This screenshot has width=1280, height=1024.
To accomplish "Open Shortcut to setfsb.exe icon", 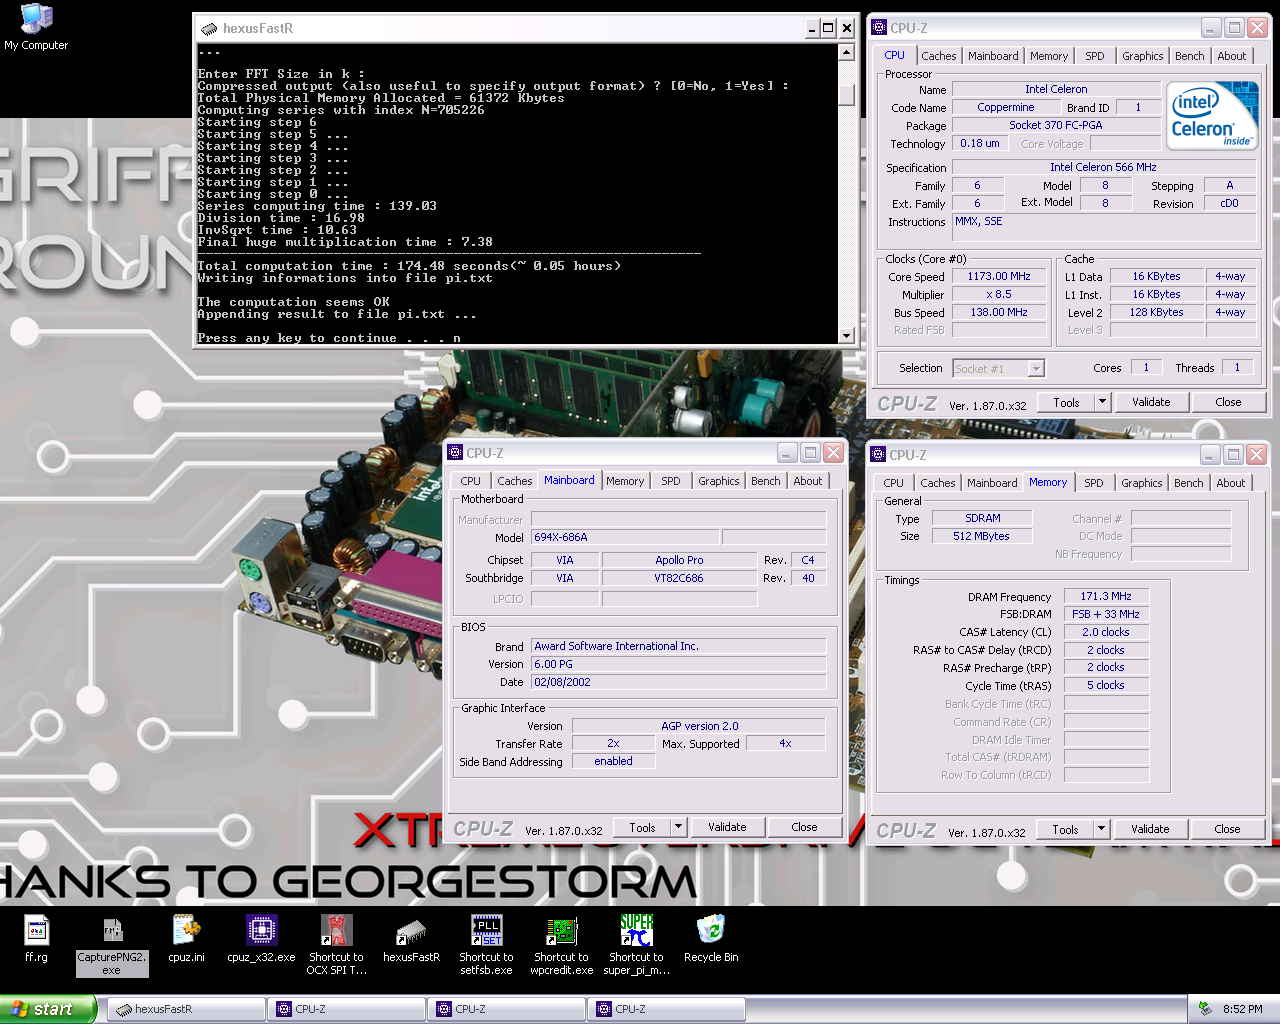I will coord(486,945).
